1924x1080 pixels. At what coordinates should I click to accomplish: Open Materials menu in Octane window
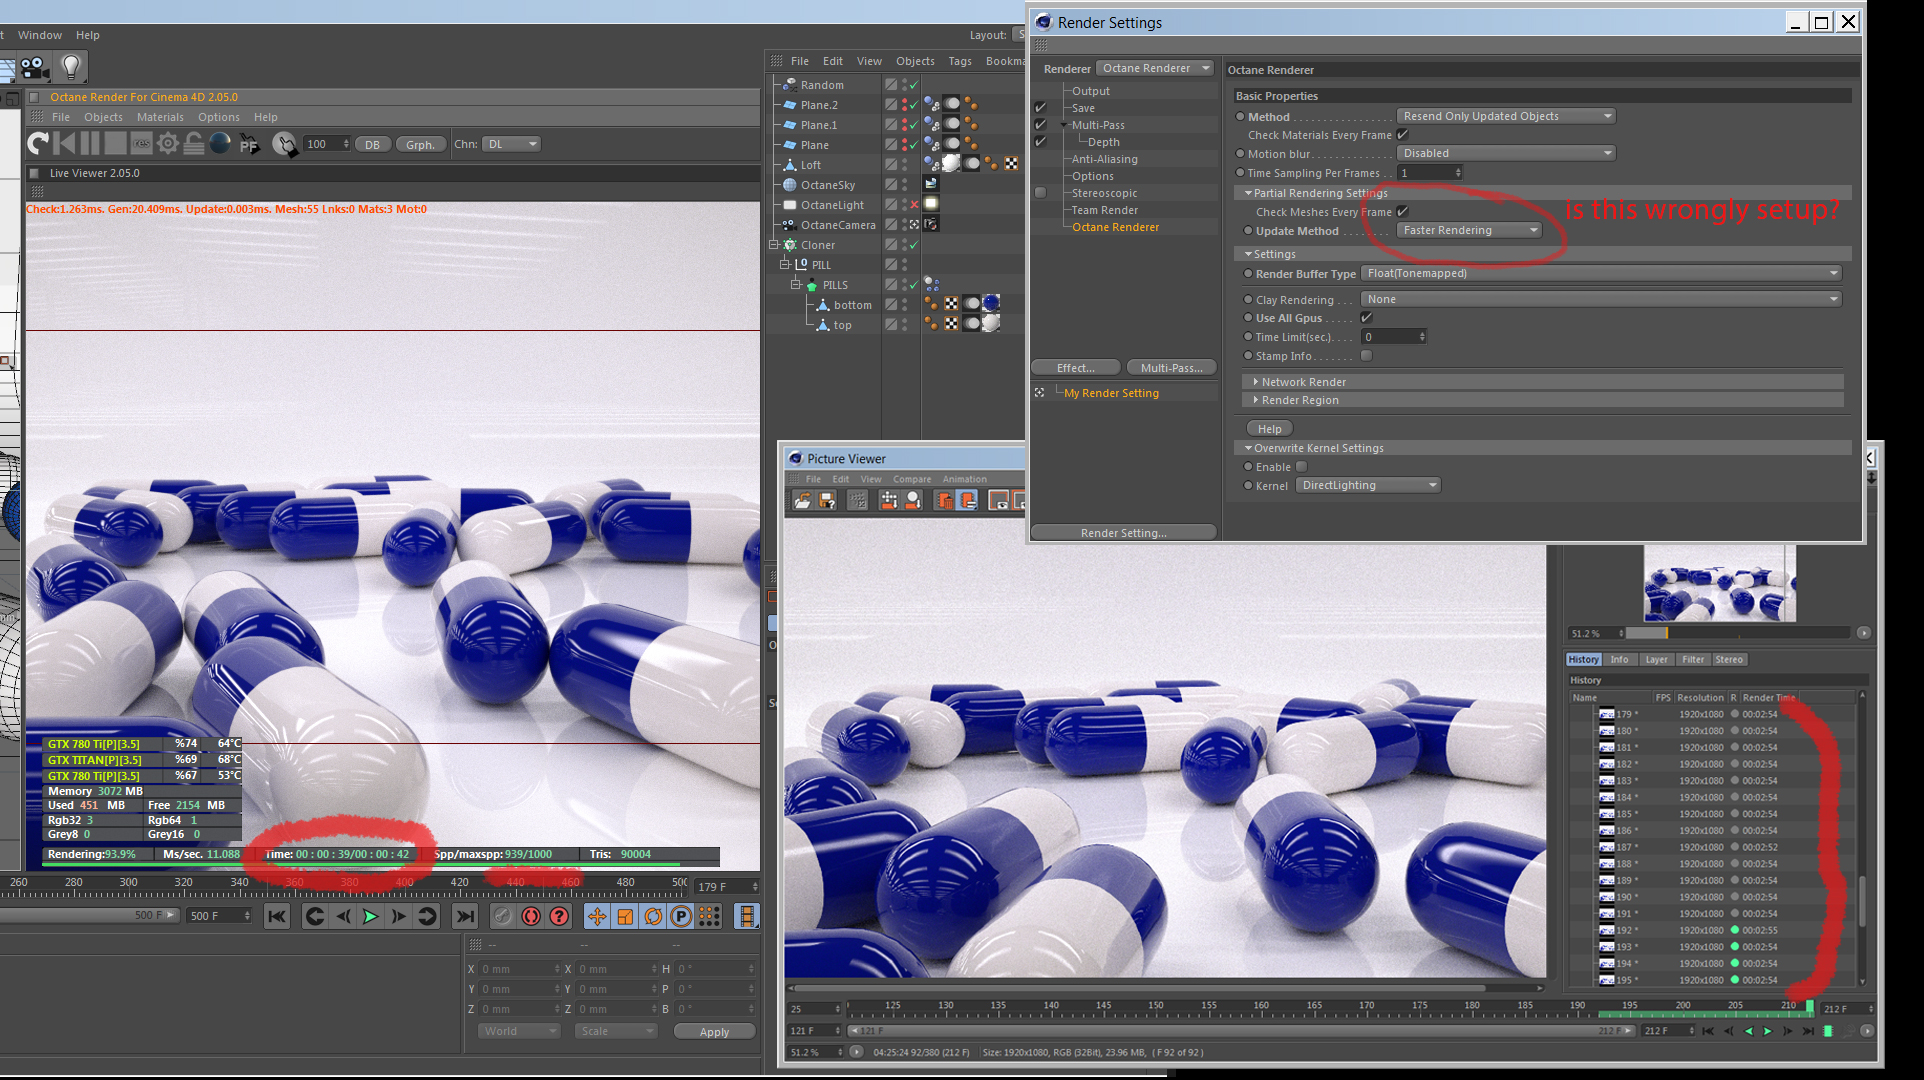coord(160,117)
